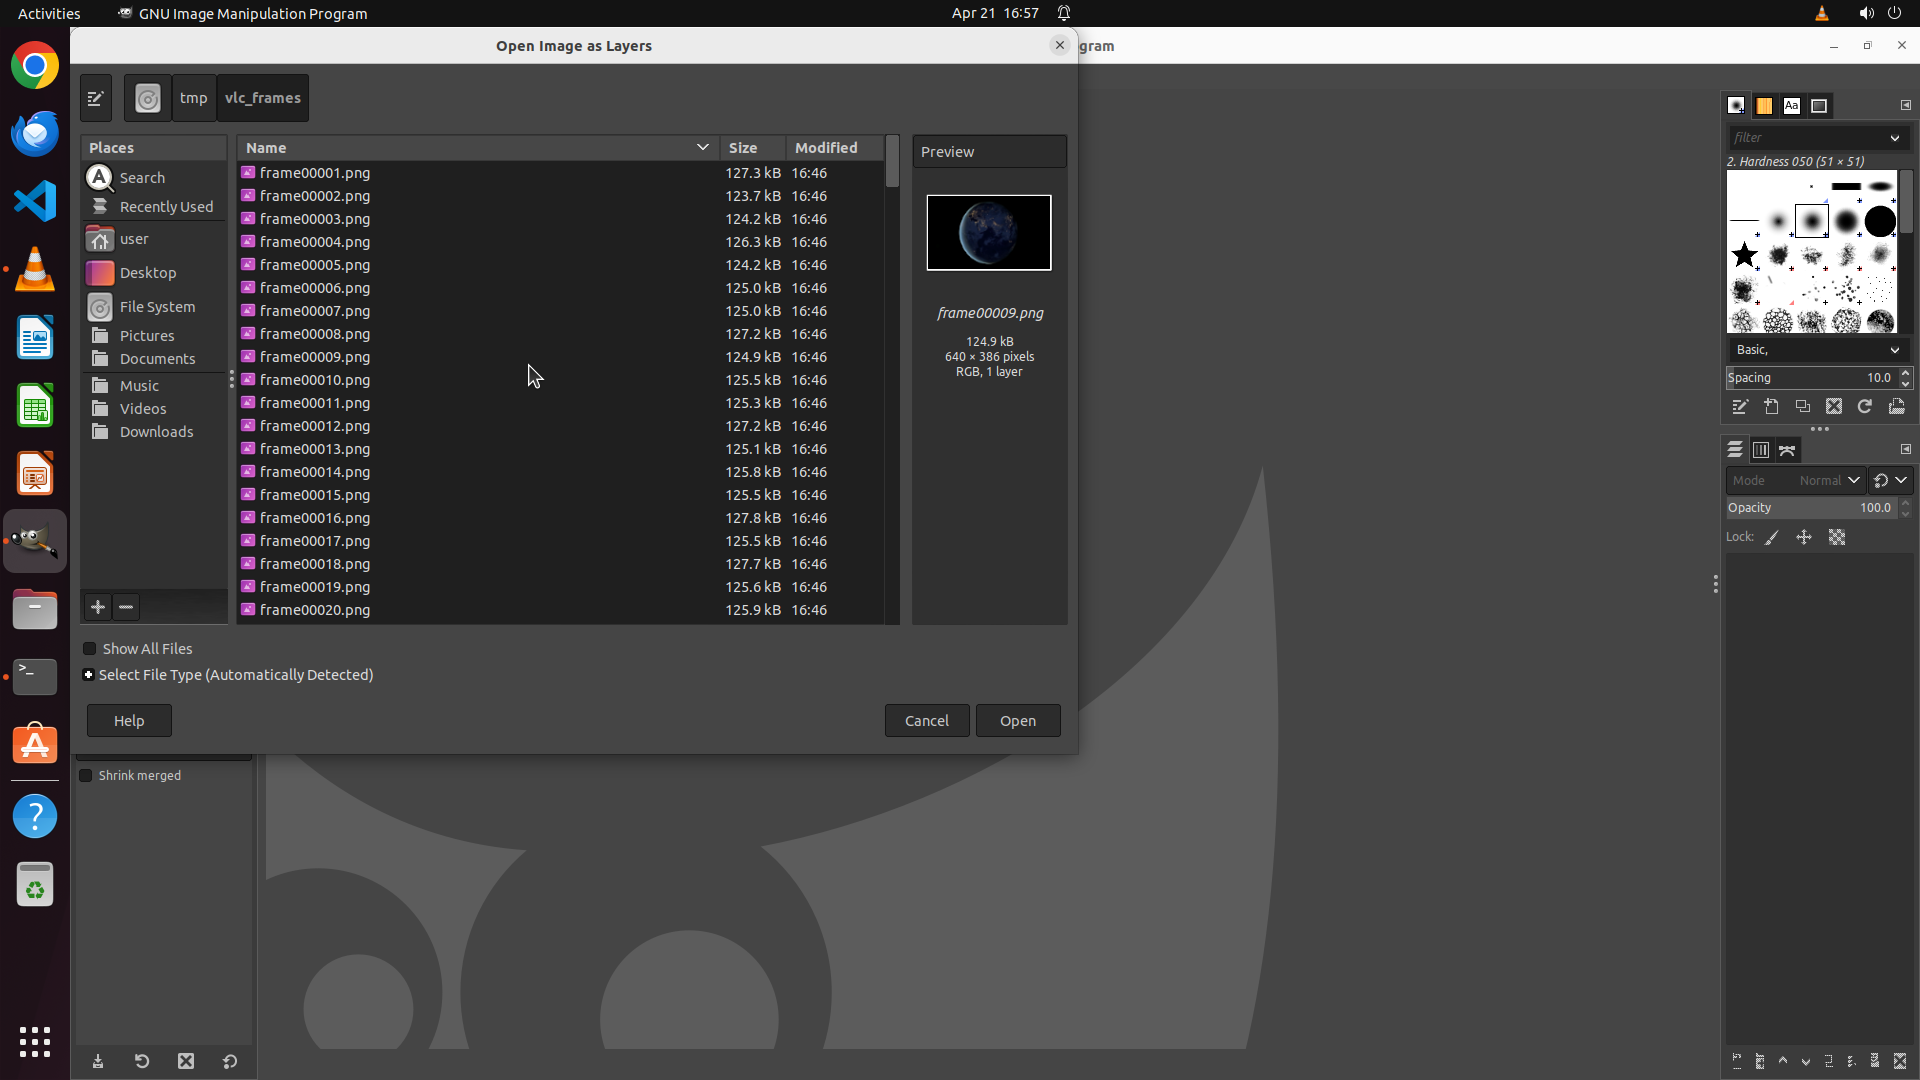Click the Cancel button
1920x1080 pixels.
point(926,721)
